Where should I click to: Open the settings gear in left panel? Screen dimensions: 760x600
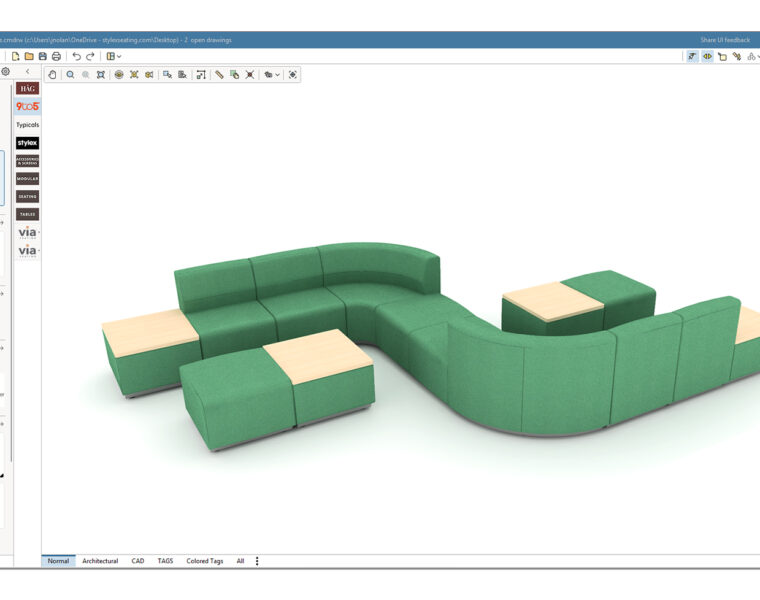click(x=6, y=72)
